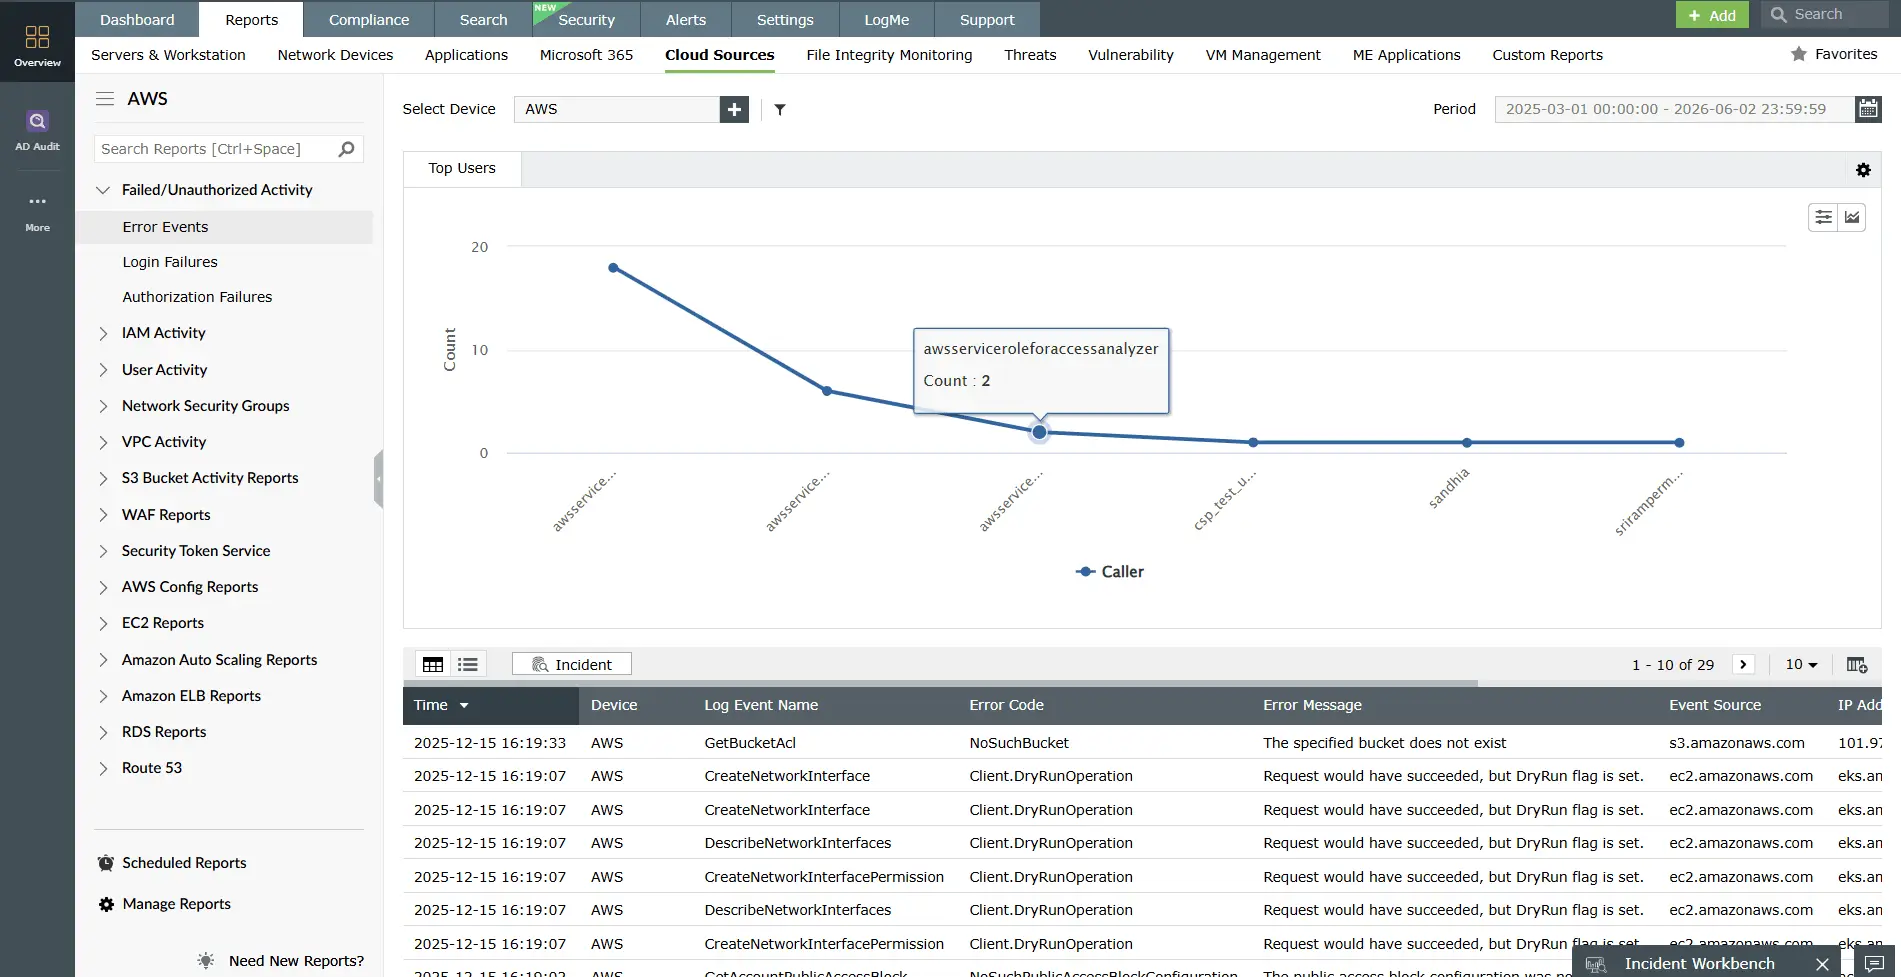Image resolution: width=1901 pixels, height=977 pixels.
Task: Open the Threats submenu
Action: pyautogui.click(x=1030, y=55)
